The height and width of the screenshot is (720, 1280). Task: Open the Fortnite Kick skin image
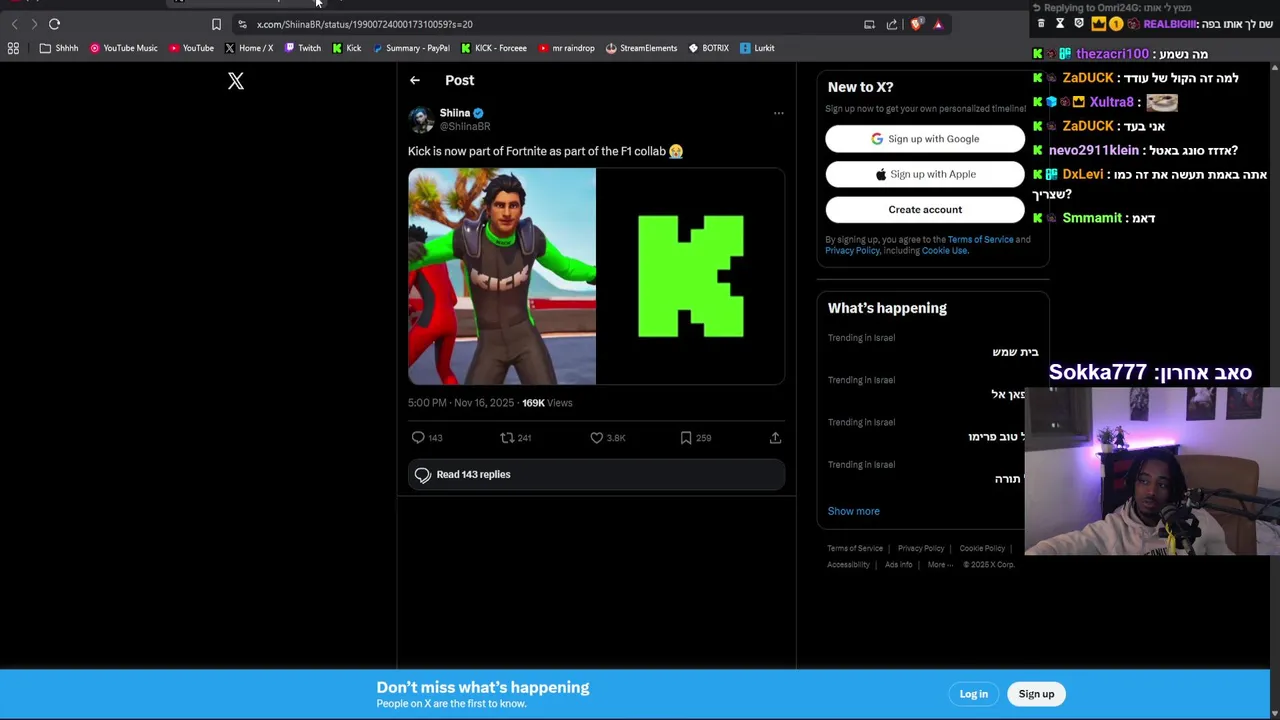point(502,276)
